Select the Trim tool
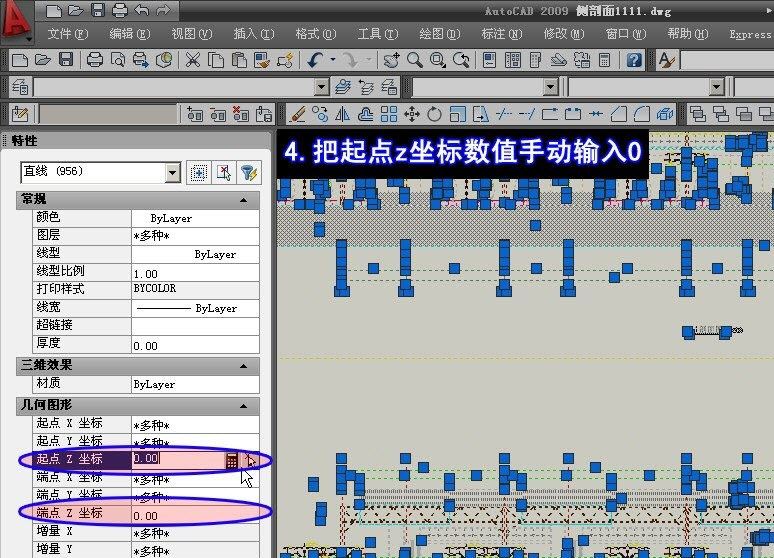Viewport: 774px width, 558px height. (503, 114)
